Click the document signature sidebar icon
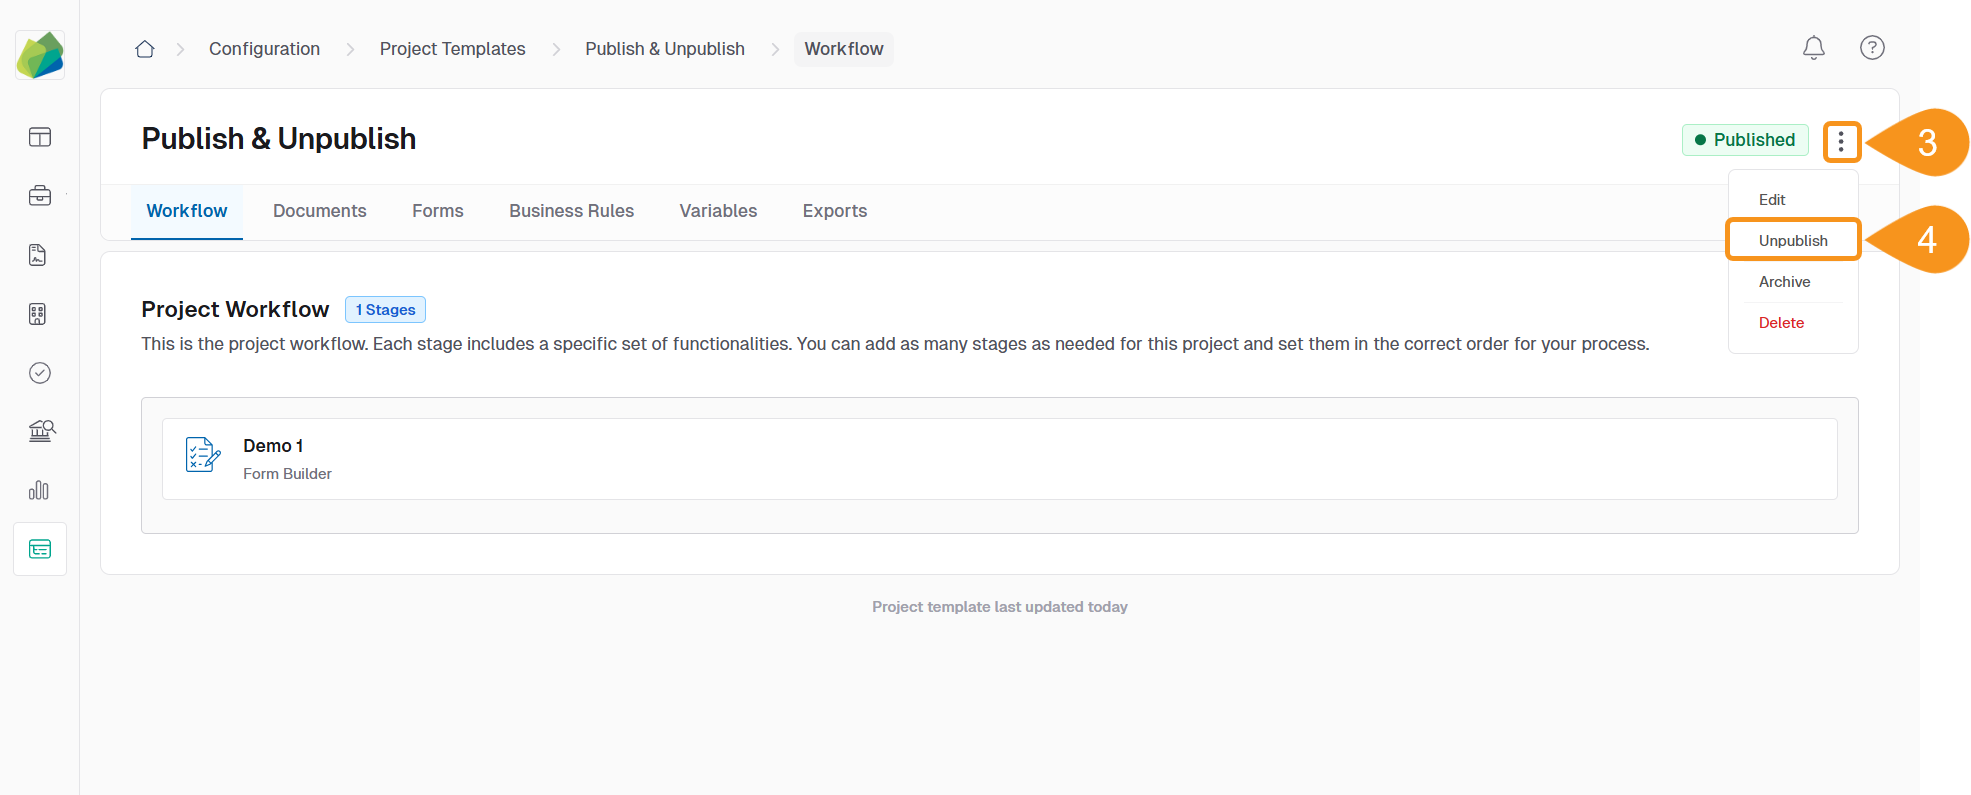Image resolution: width=1971 pixels, height=795 pixels. tap(39, 255)
